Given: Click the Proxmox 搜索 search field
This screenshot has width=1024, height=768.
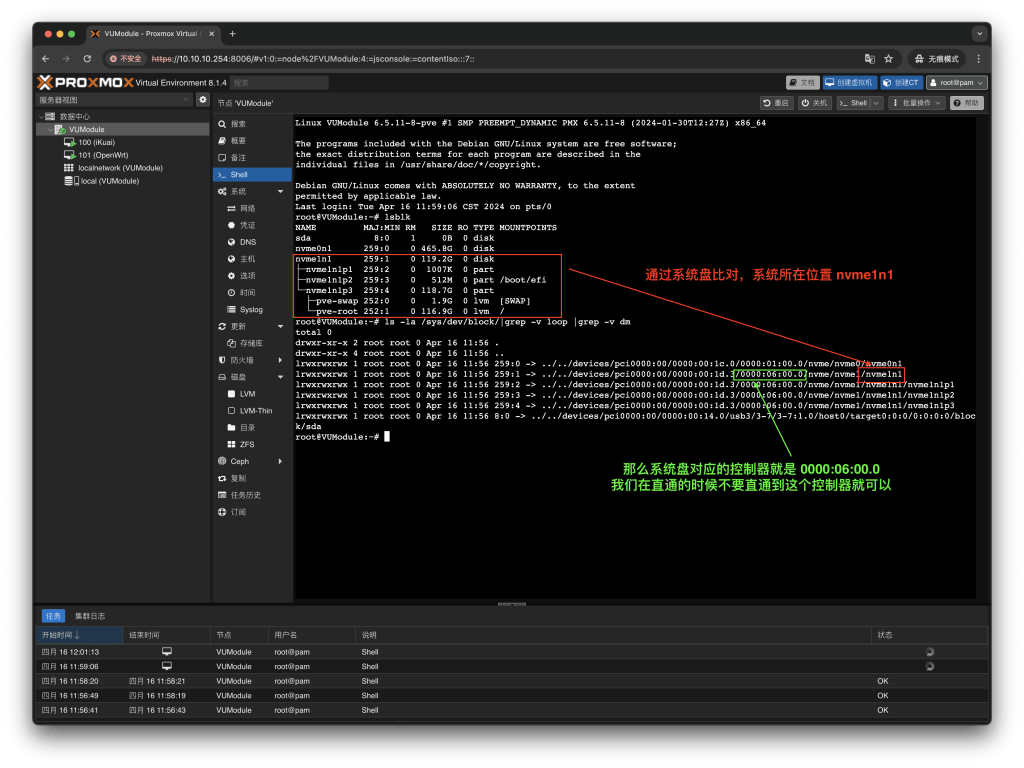Looking at the screenshot, I should [278, 83].
